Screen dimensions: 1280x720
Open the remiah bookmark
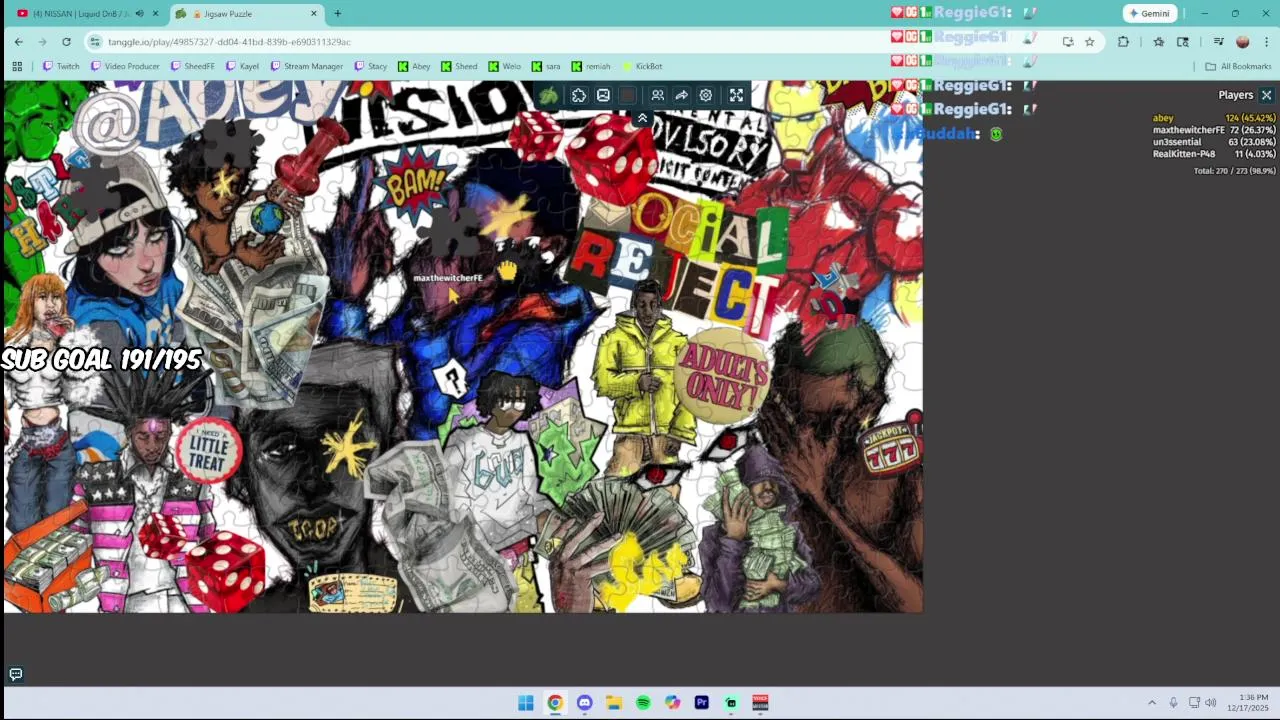591,66
